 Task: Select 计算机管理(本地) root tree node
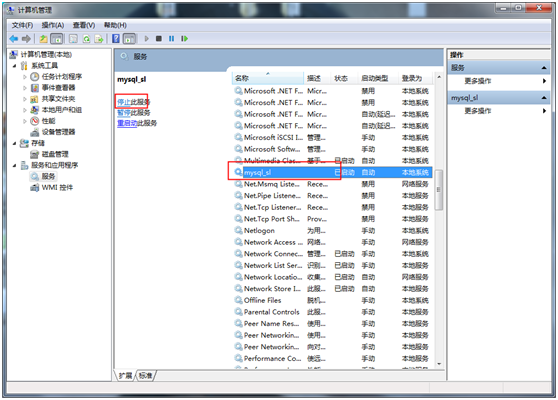click(x=46, y=54)
